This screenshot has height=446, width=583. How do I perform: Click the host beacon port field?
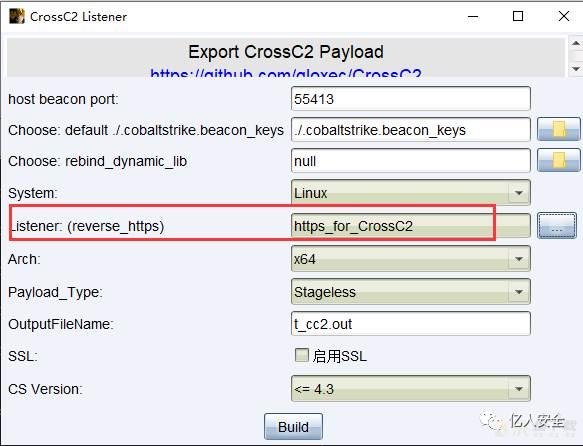point(410,99)
